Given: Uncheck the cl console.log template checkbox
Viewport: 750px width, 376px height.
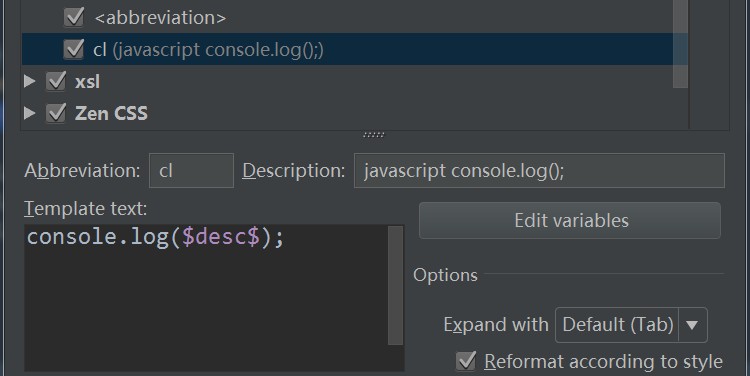Looking at the screenshot, I should pos(74,49).
